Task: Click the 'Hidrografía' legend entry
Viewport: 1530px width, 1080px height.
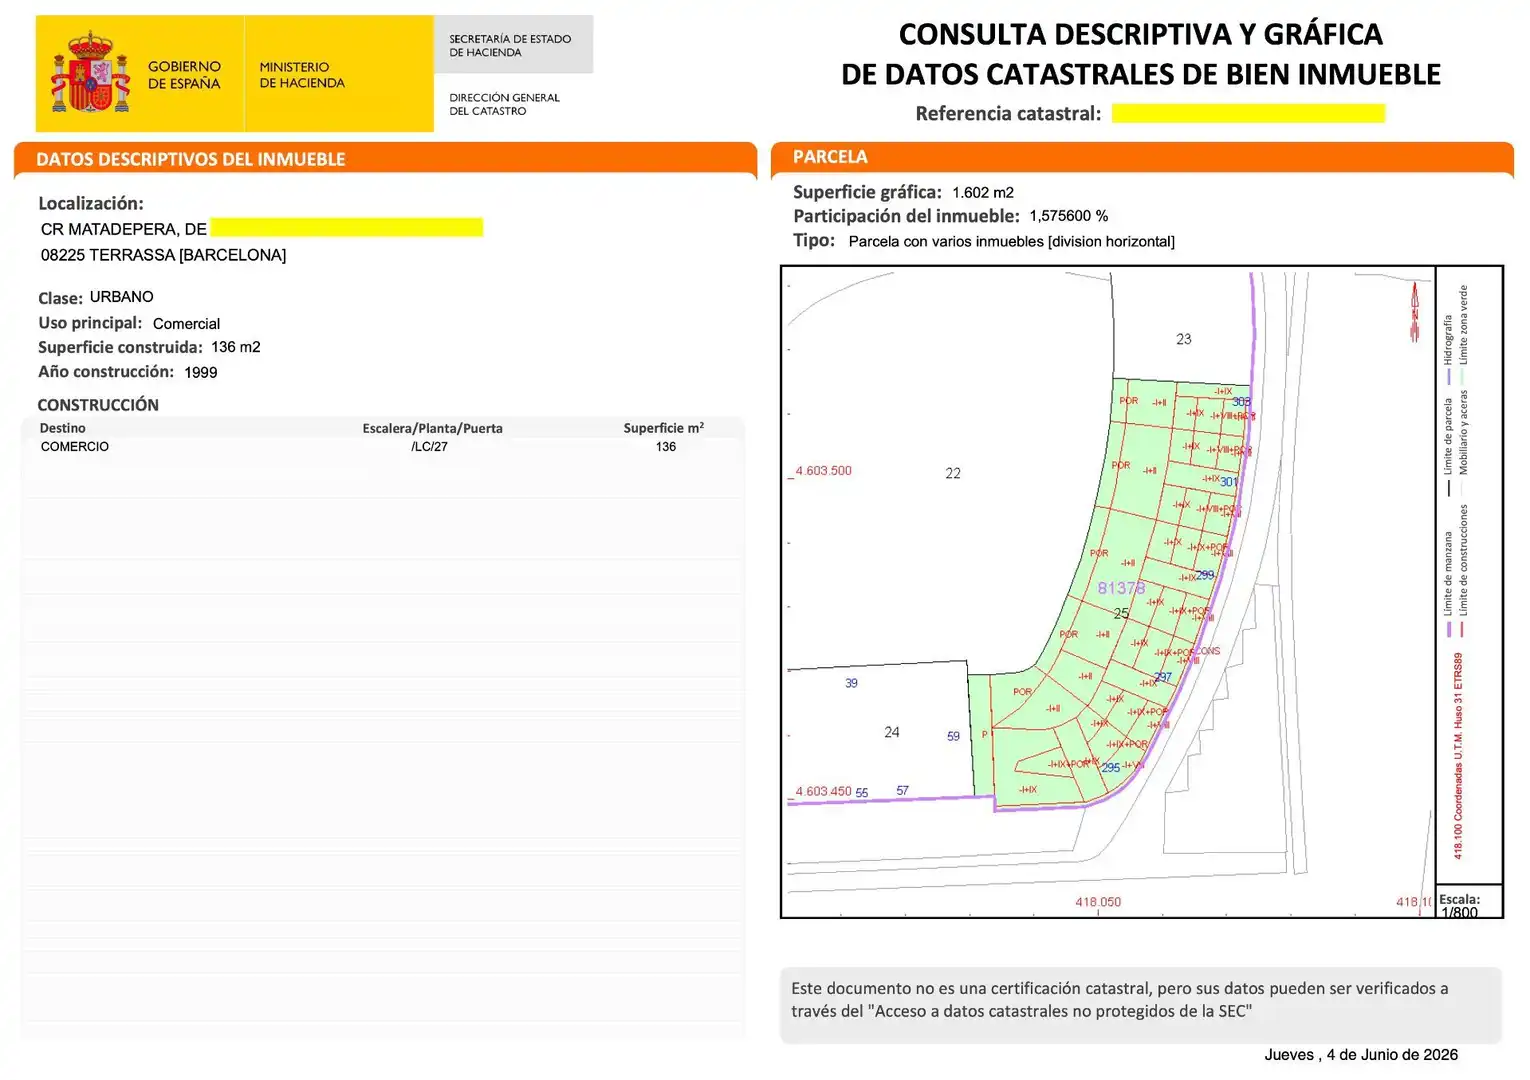Action: point(1448,350)
